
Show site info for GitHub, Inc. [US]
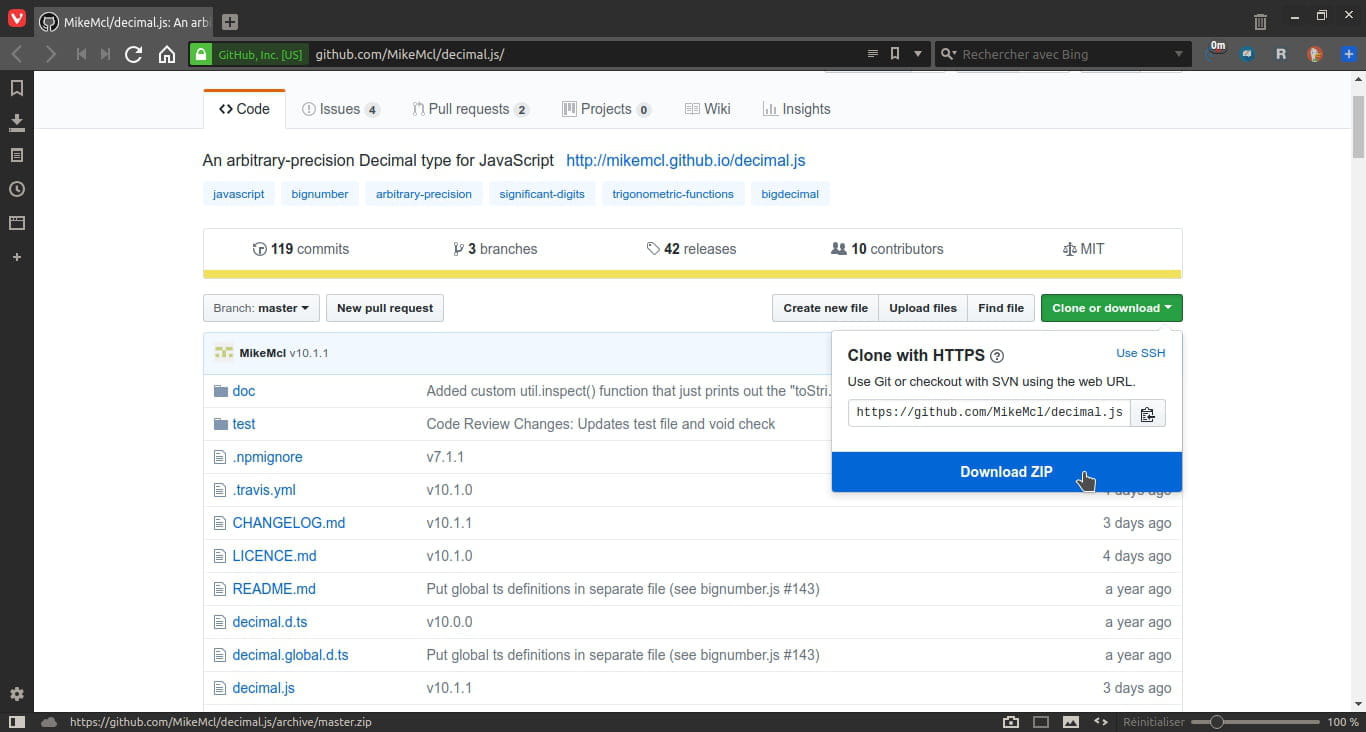click(248, 54)
